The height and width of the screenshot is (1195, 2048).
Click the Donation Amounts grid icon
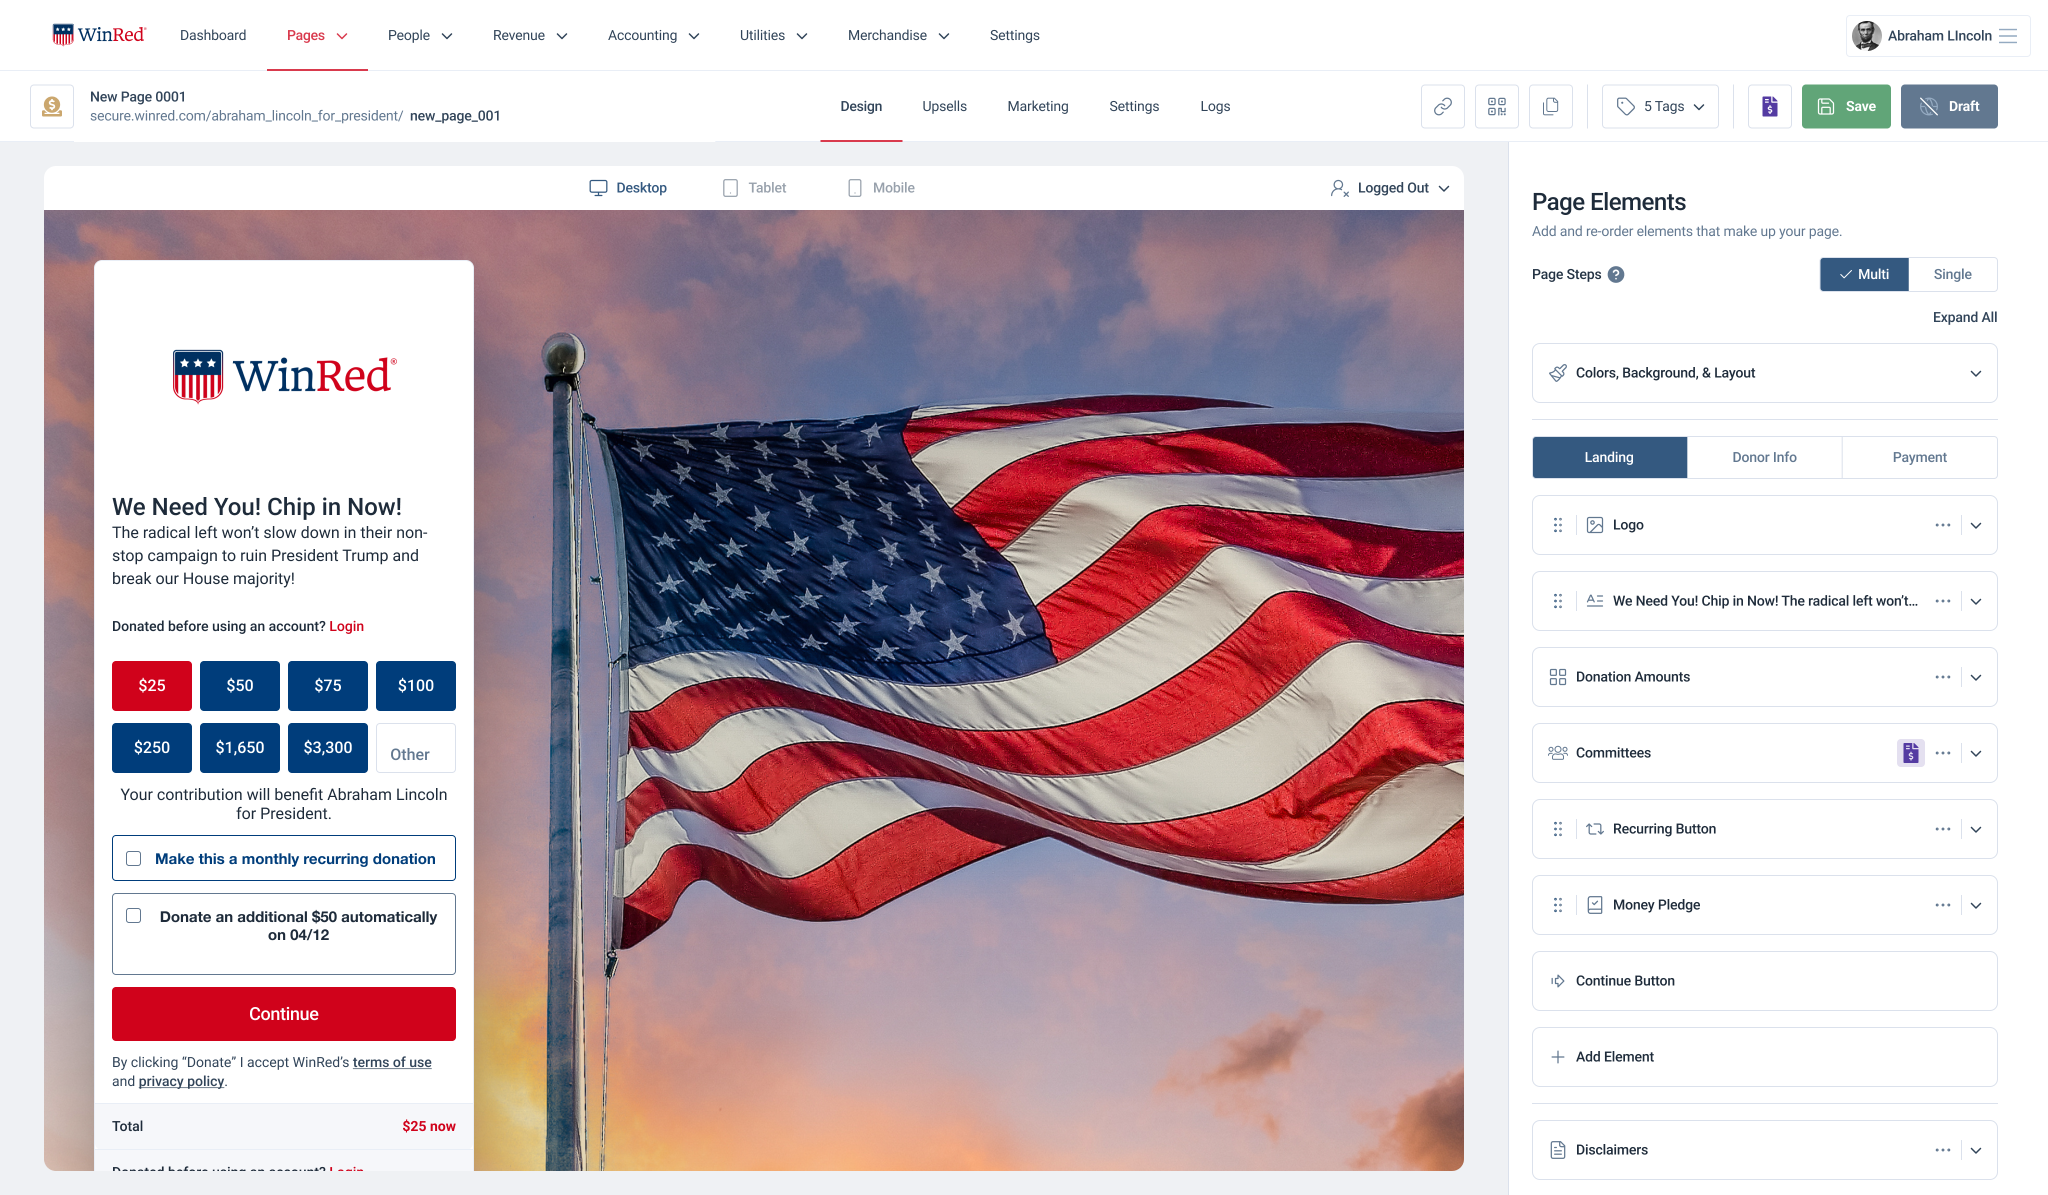click(1557, 677)
